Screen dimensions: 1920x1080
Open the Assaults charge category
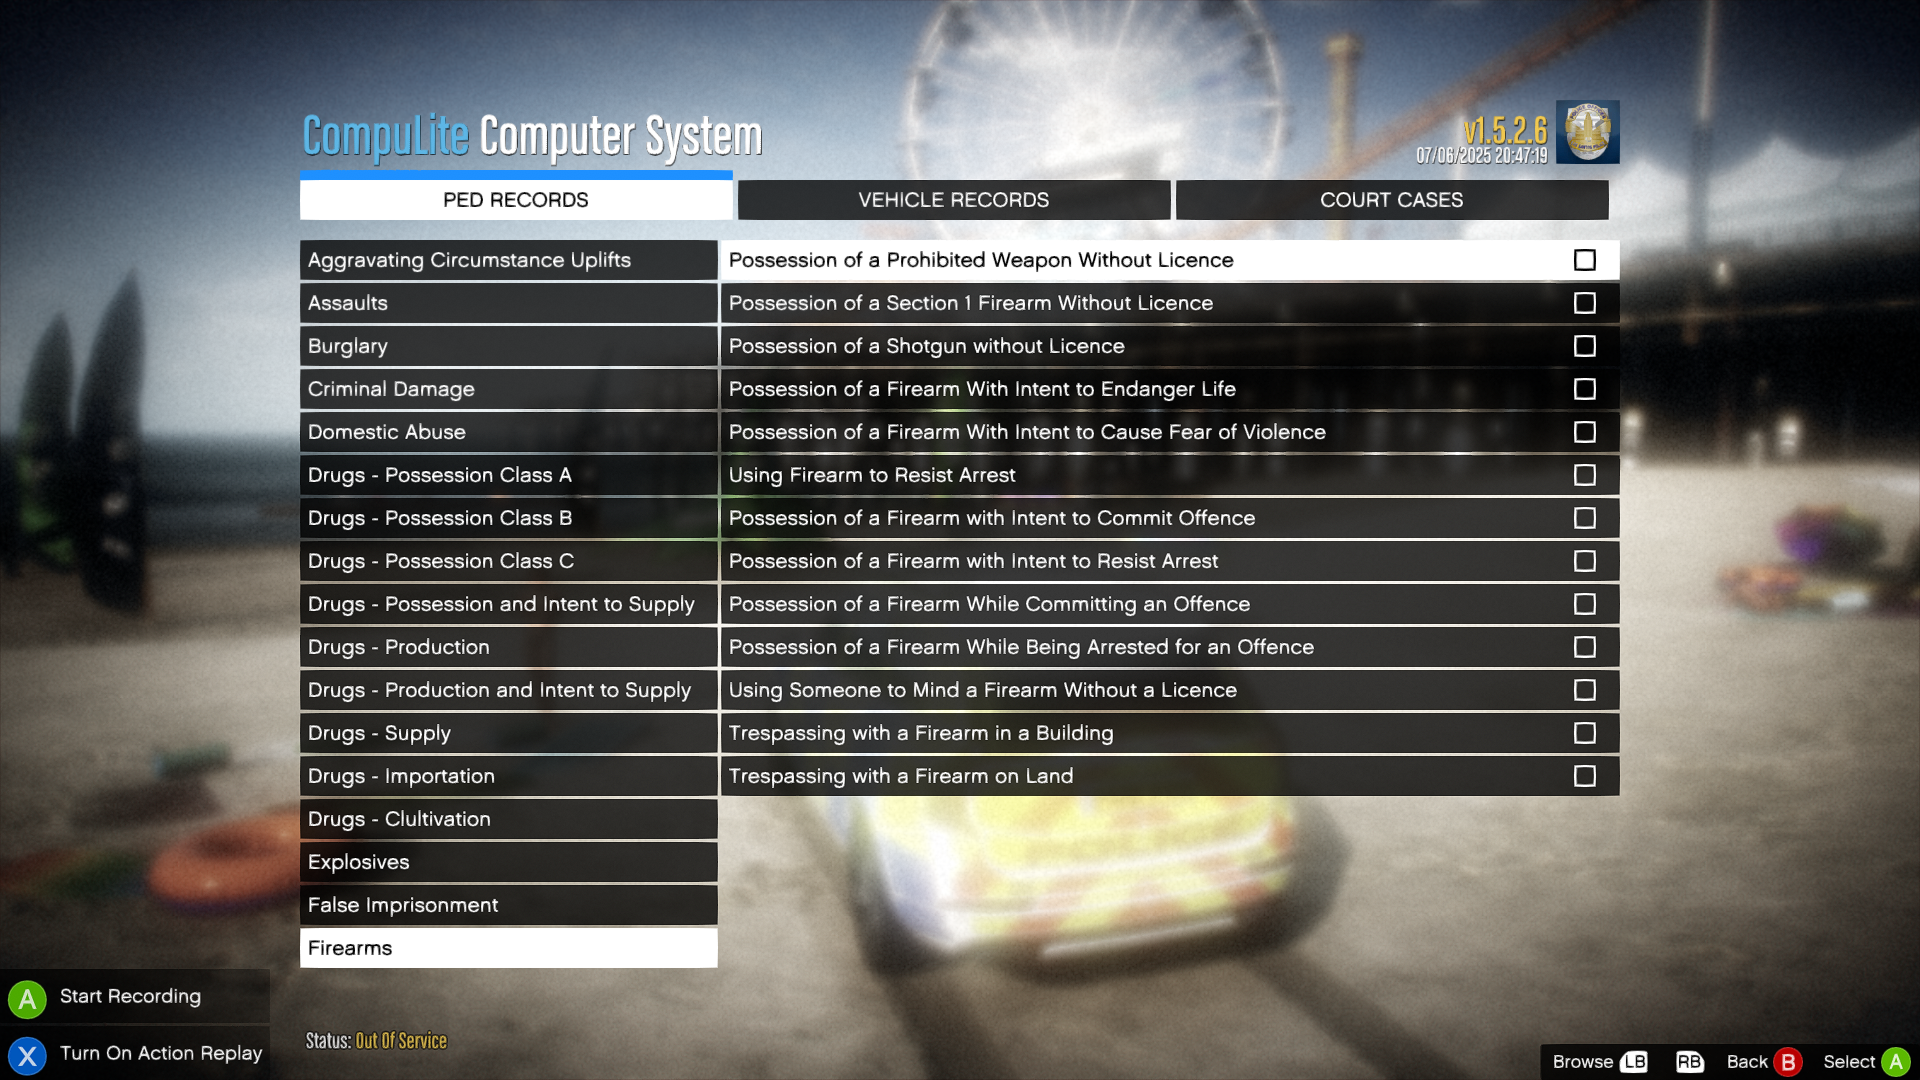[x=508, y=303]
